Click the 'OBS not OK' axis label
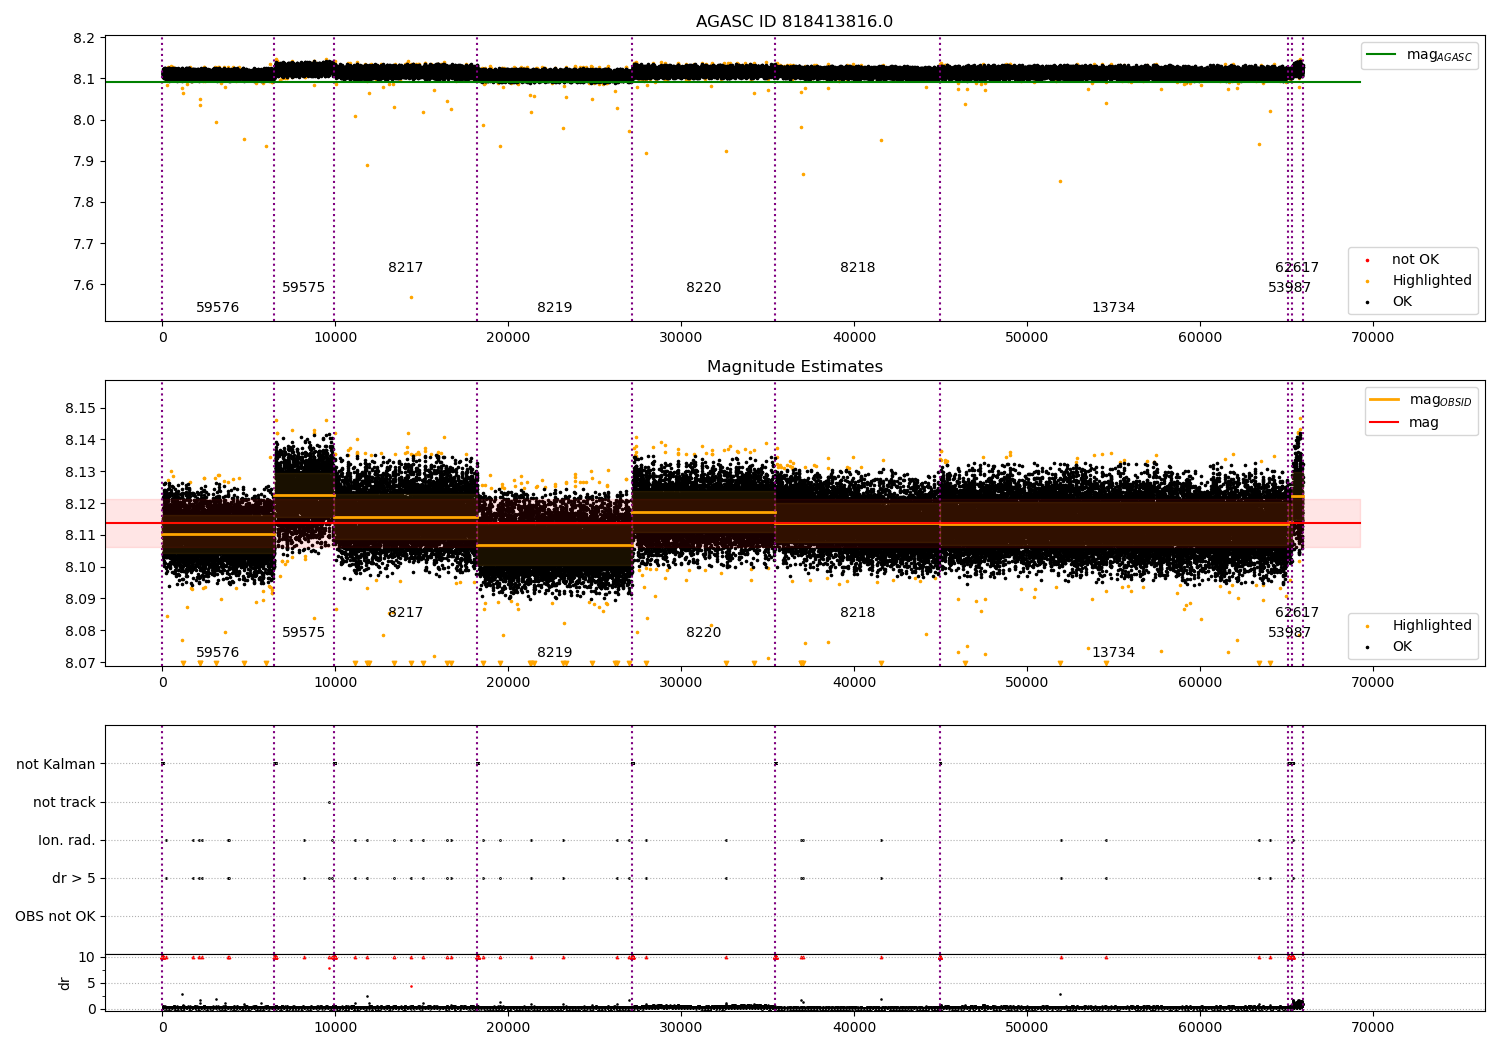The height and width of the screenshot is (1050, 1500). coord(55,916)
